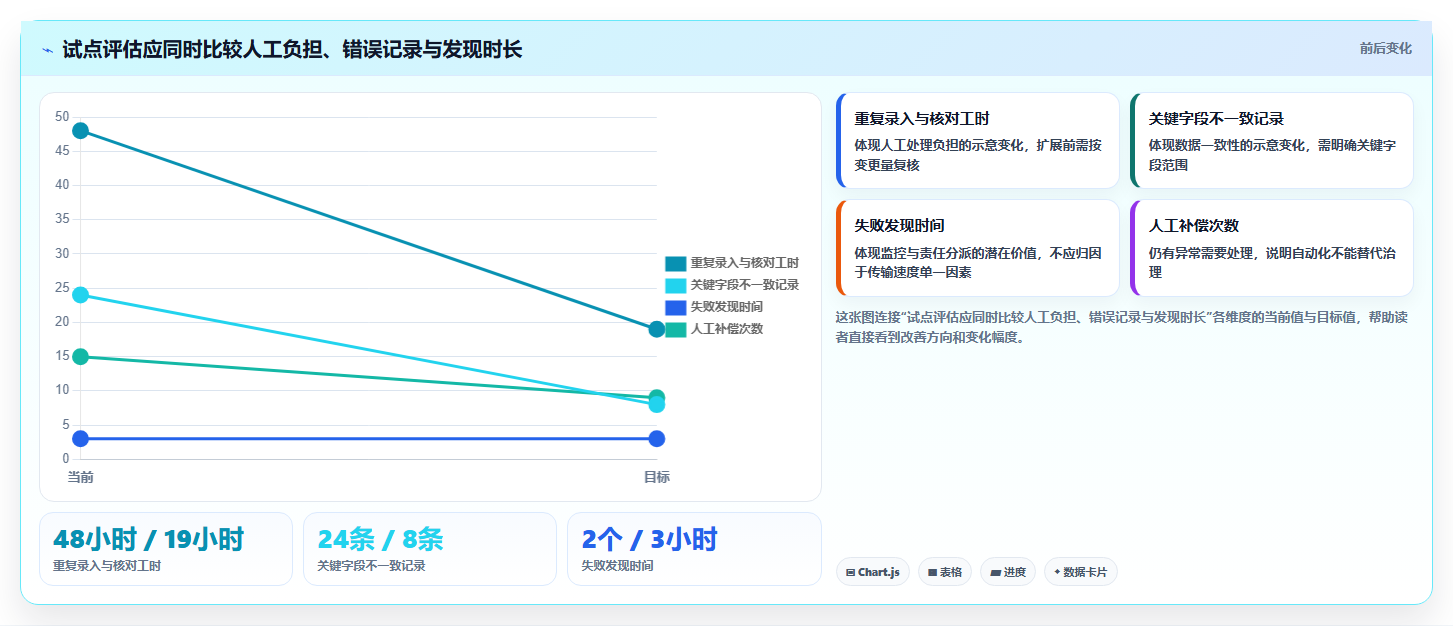The image size is (1453, 626).
Task: Click the 前后变化 label in header
Action: pos(1385,48)
